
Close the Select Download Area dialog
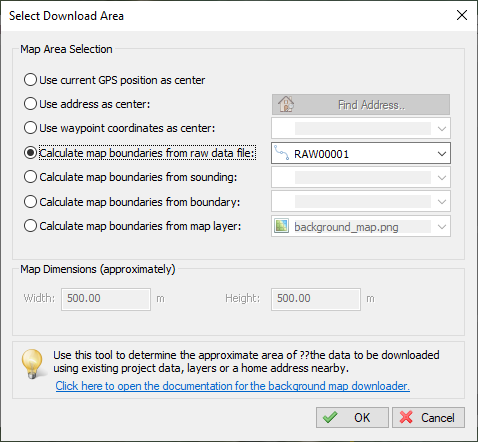click(462, 15)
